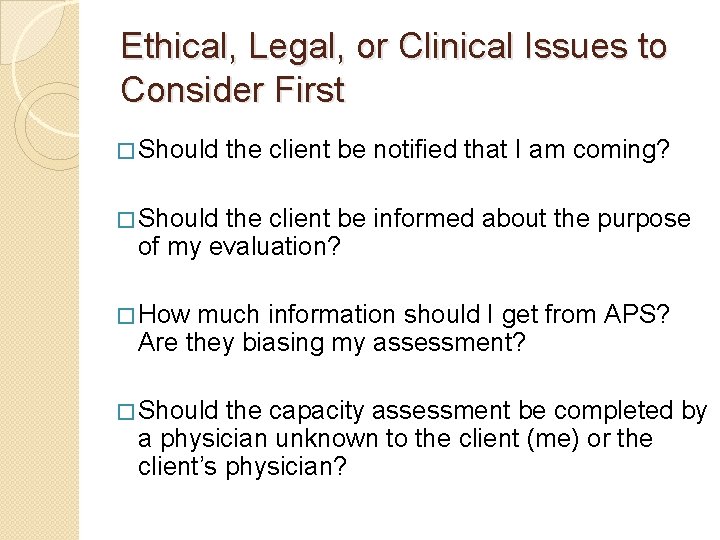Select the line 'Should the capacity assessment be completed by'
The height and width of the screenshot is (540, 720).
[422, 411]
